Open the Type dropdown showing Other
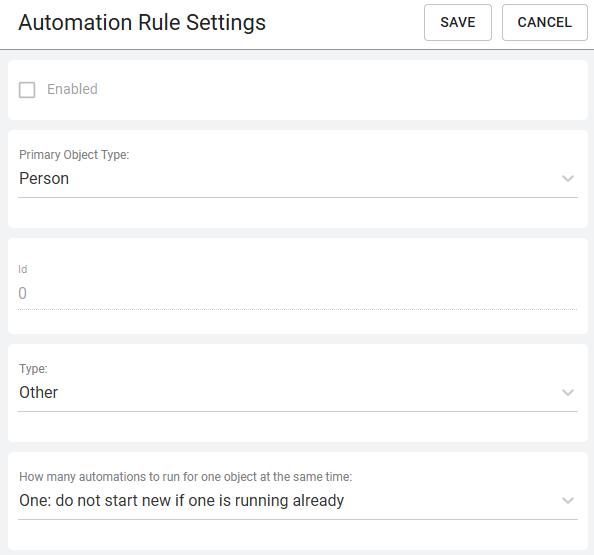Viewport: 594px width, 555px height. pos(298,392)
